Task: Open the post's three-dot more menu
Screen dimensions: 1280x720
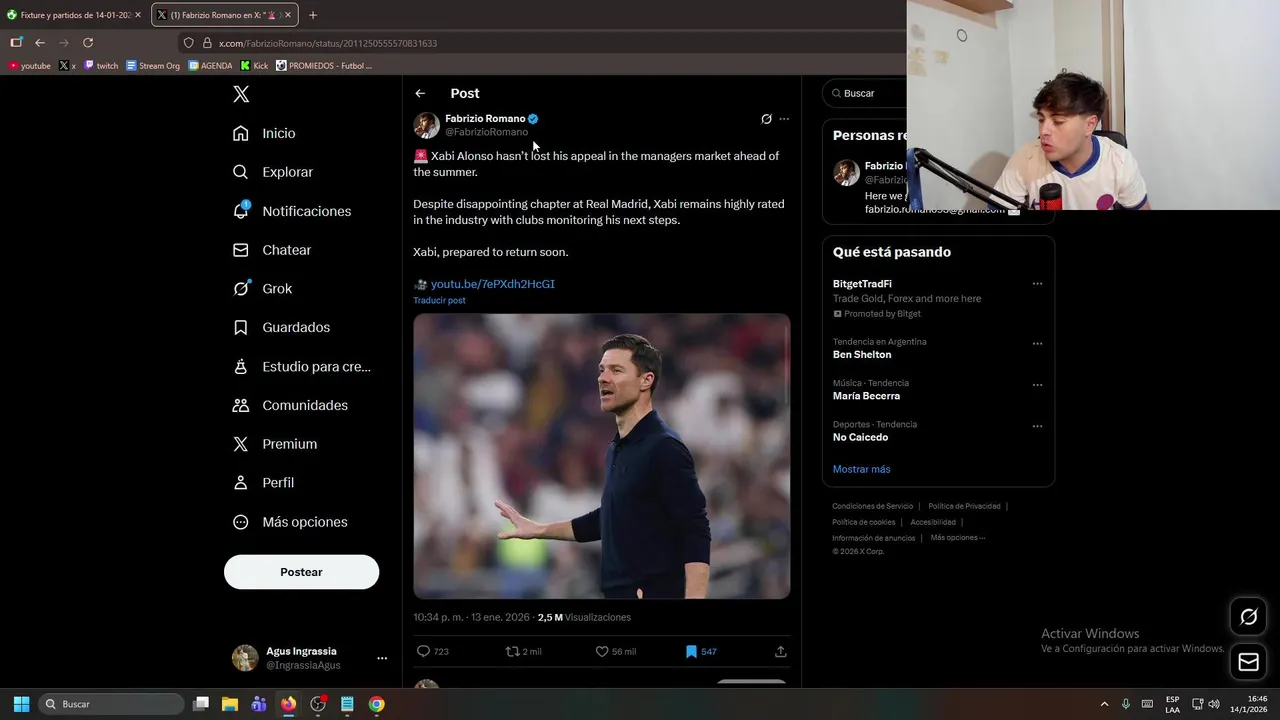Action: 784,119
